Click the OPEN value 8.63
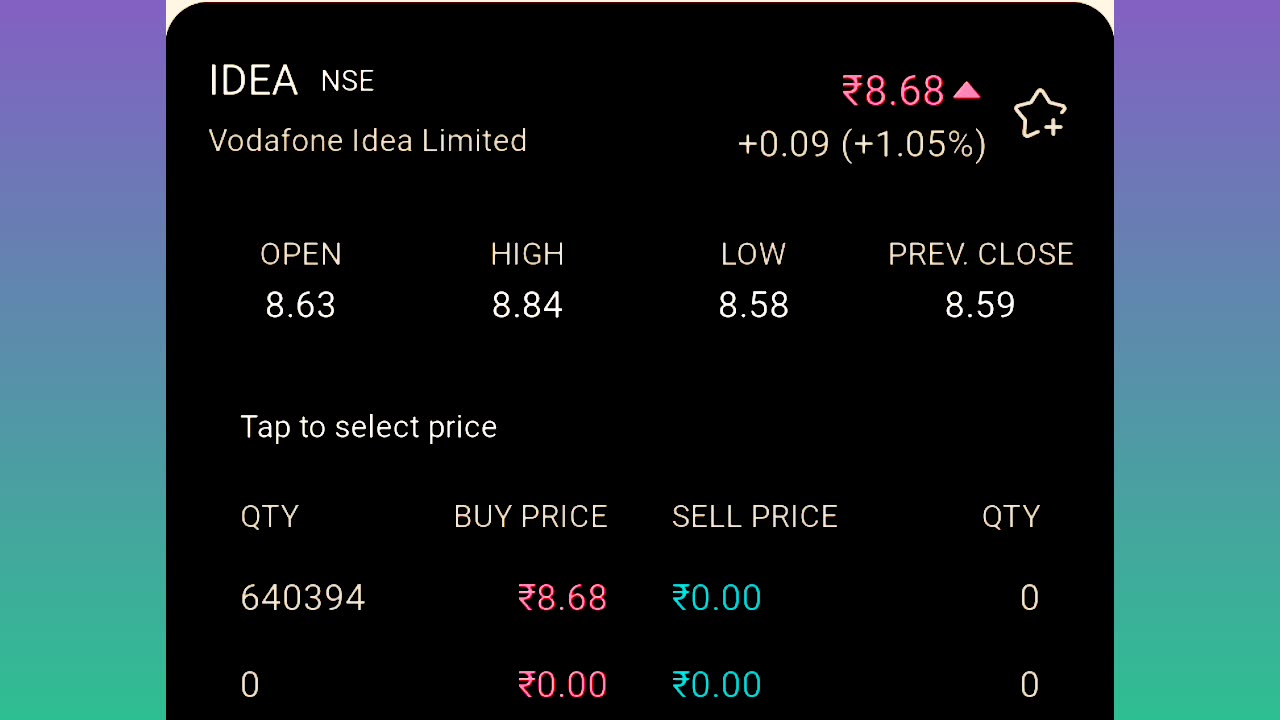1280x720 pixels. tap(300, 305)
